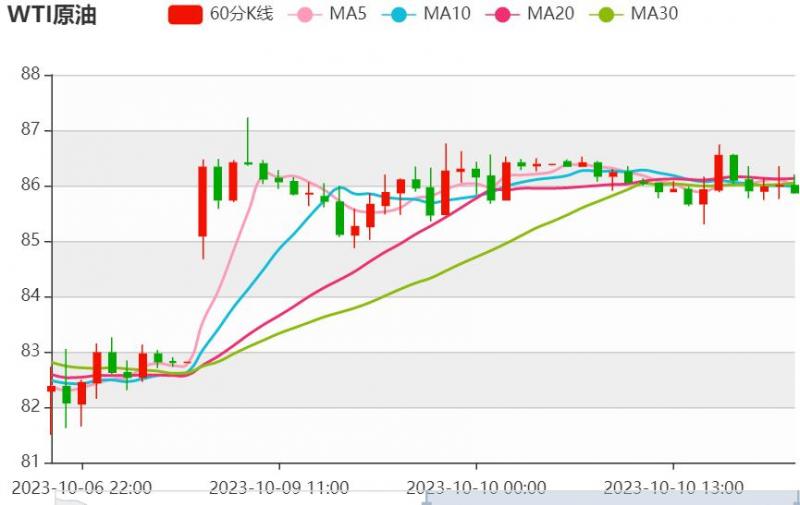Click the 85 price axis label
Viewport: 800px width, 505px height.
click(31, 241)
